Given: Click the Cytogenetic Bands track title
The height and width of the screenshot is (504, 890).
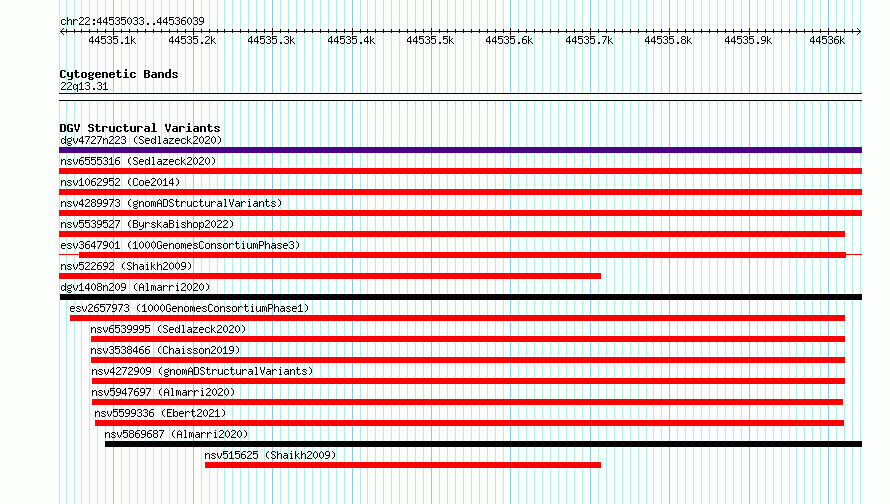Looking at the screenshot, I should point(119,74).
